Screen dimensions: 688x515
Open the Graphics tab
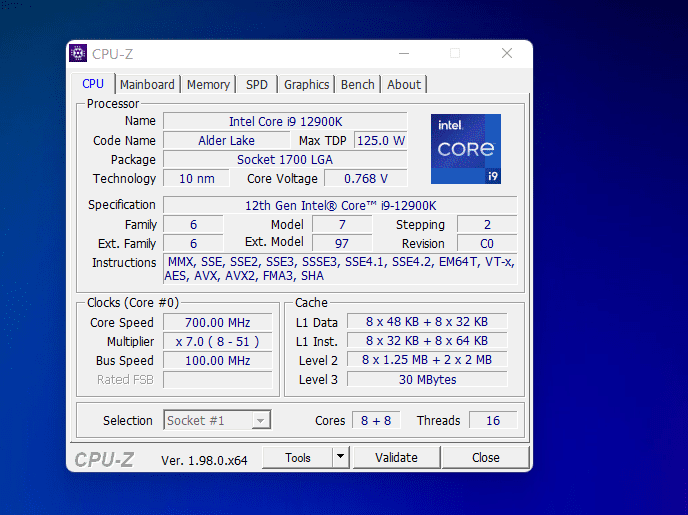[306, 84]
